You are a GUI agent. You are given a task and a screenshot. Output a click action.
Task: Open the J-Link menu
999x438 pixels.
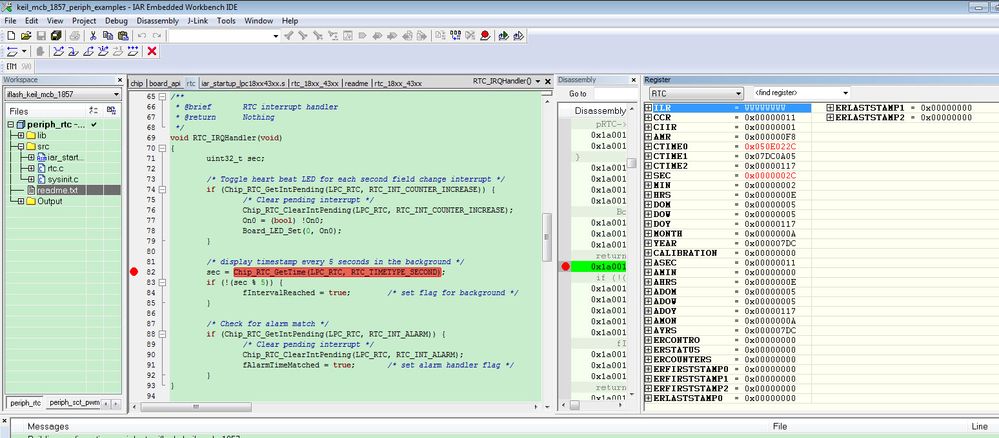[198, 20]
